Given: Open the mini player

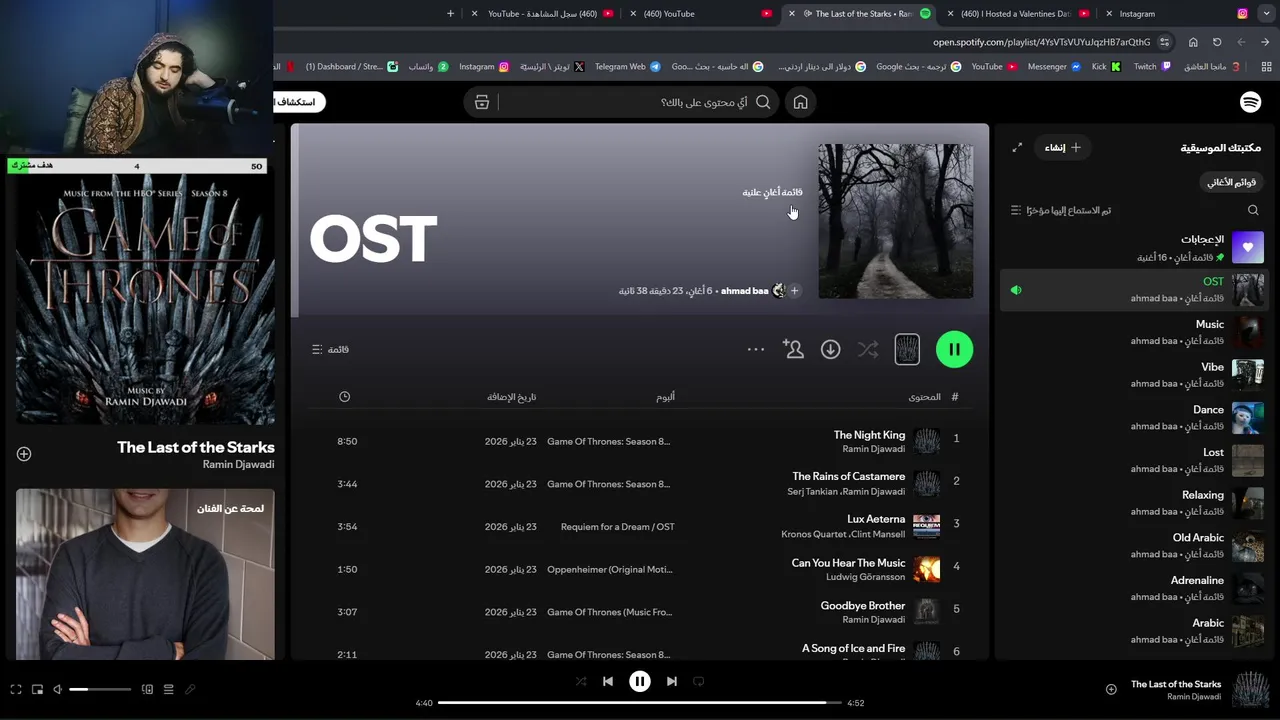Looking at the screenshot, I should pos(38,690).
